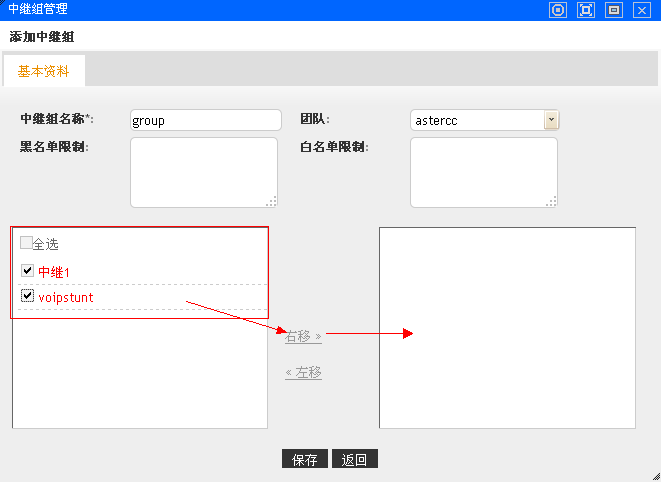Click the fullscreen corner-brackets icon
Viewport: 661px width, 482px height.
click(x=587, y=10)
